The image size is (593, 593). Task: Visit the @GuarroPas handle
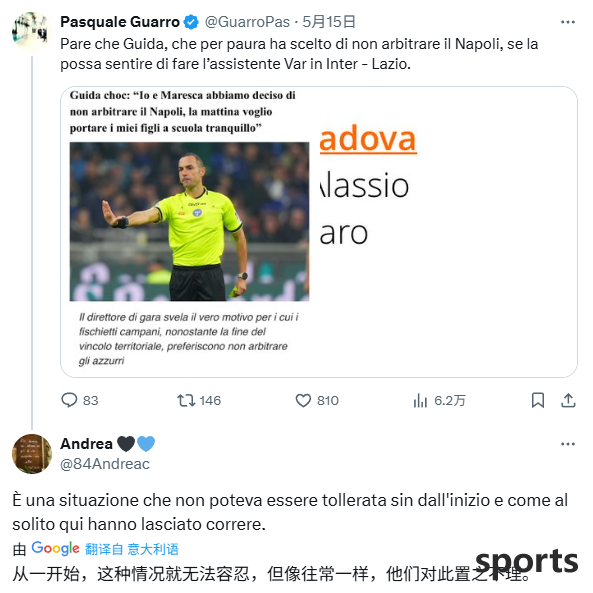coord(247,22)
